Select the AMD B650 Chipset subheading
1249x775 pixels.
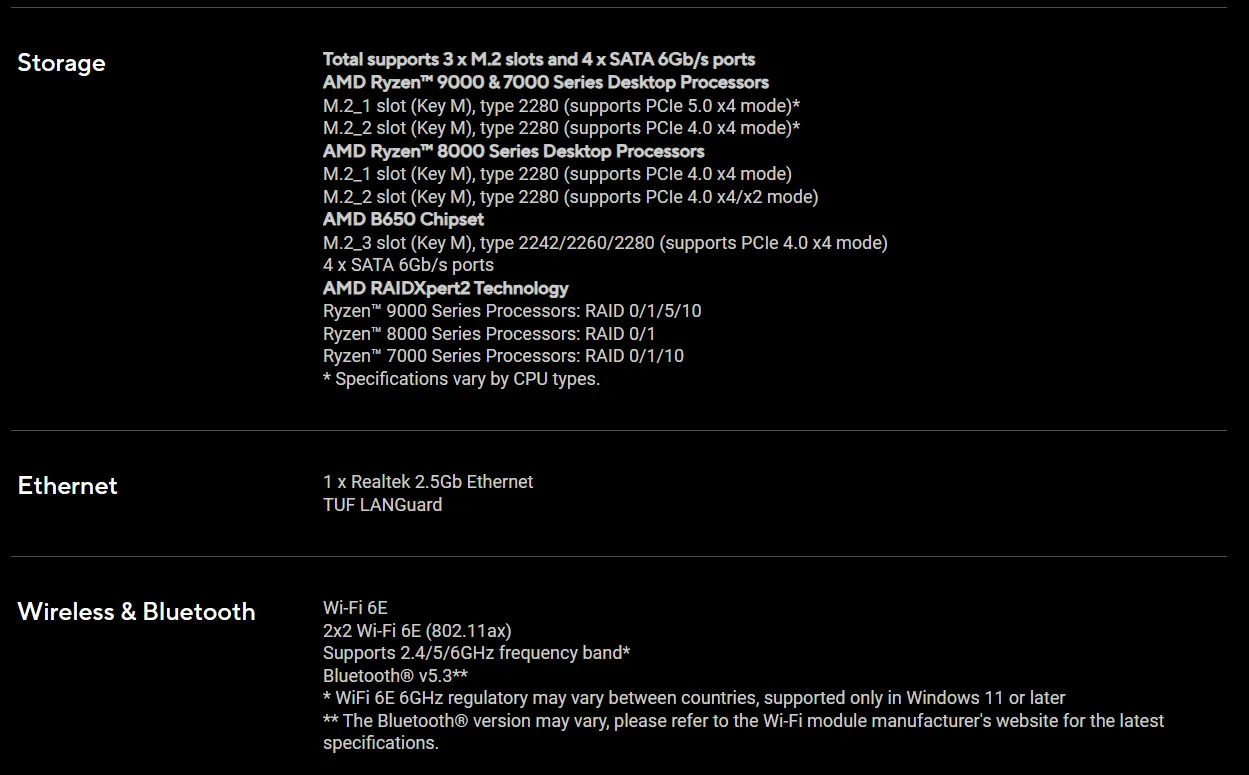403,219
